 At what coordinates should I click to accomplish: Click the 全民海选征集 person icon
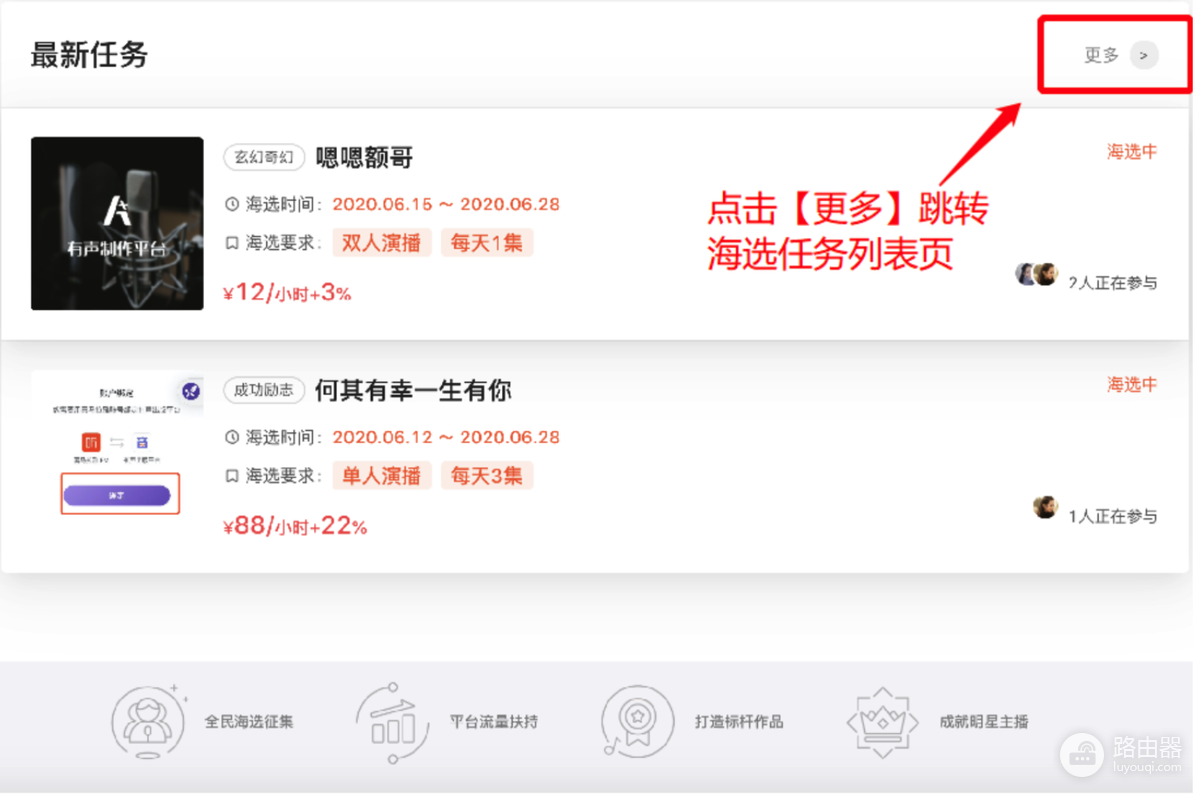tap(148, 721)
